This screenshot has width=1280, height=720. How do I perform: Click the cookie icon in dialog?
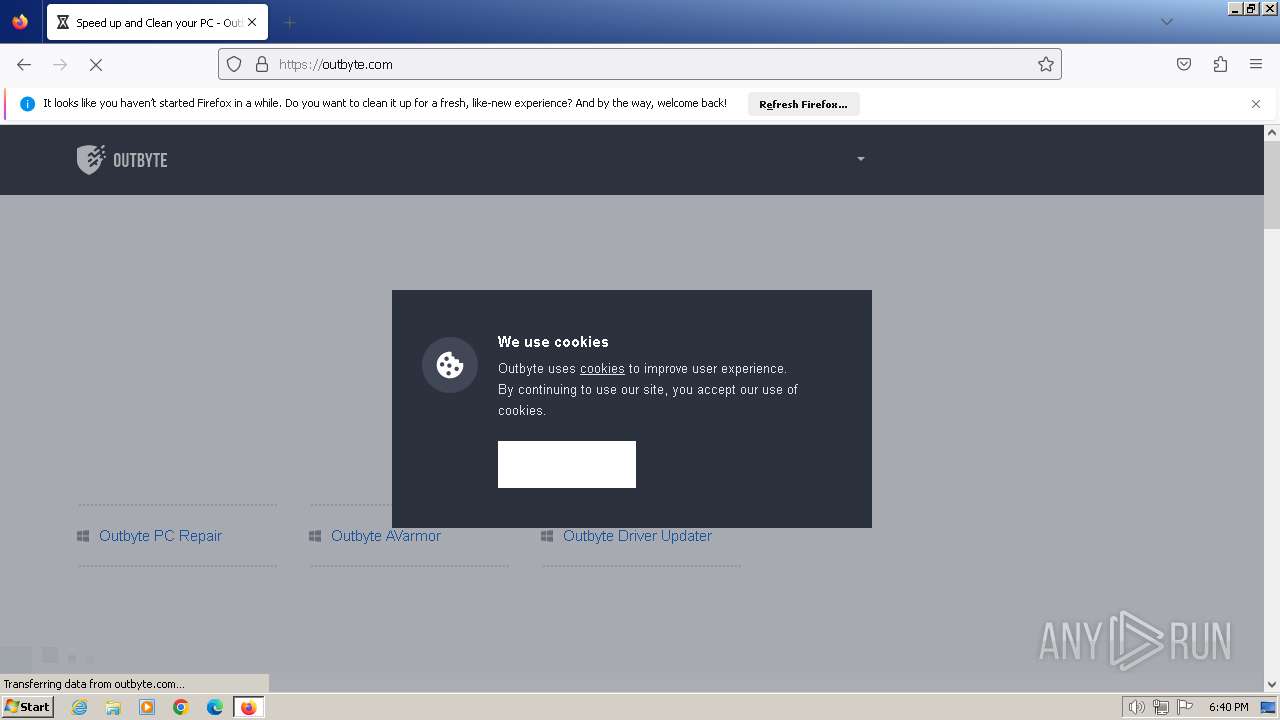click(x=450, y=365)
